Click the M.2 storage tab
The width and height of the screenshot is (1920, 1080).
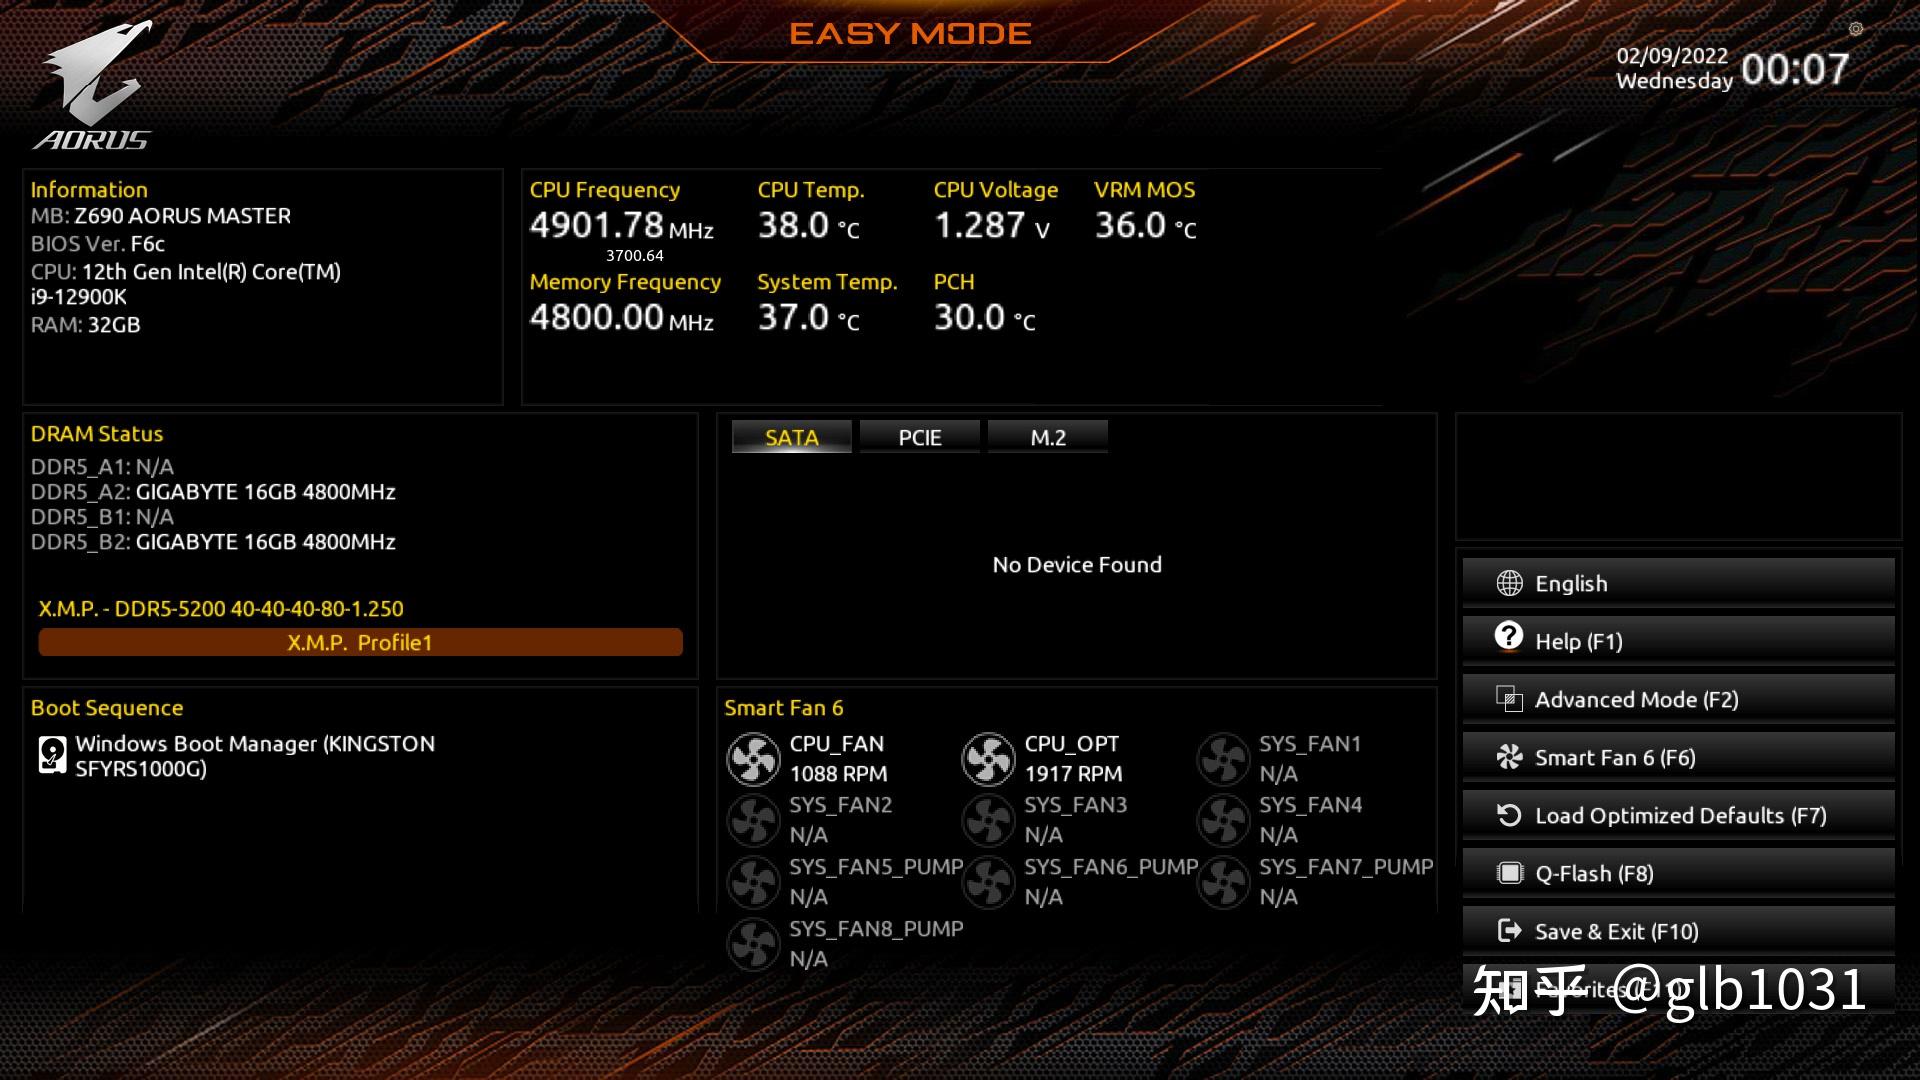1048,438
